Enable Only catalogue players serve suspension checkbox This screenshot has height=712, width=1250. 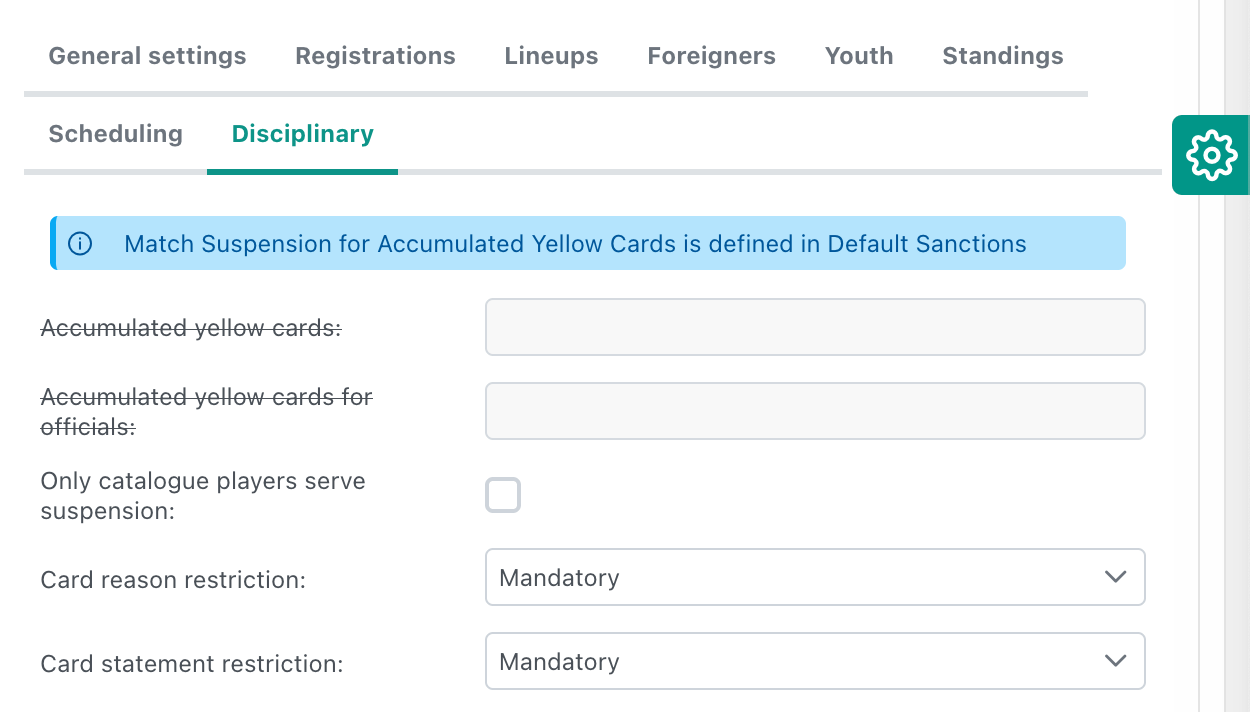pyautogui.click(x=503, y=496)
